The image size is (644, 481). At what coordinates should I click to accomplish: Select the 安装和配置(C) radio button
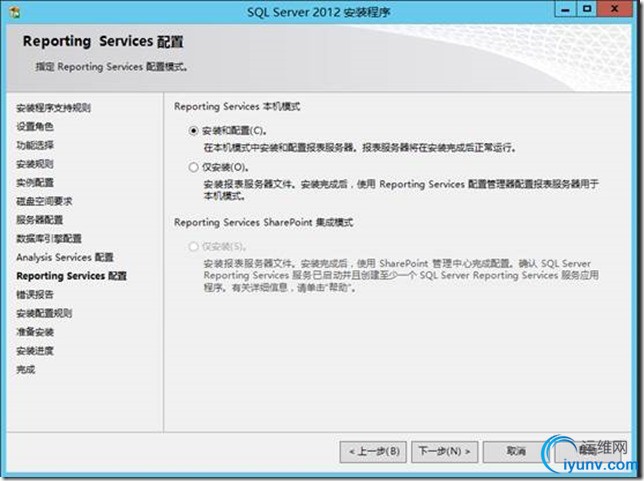pos(193,131)
